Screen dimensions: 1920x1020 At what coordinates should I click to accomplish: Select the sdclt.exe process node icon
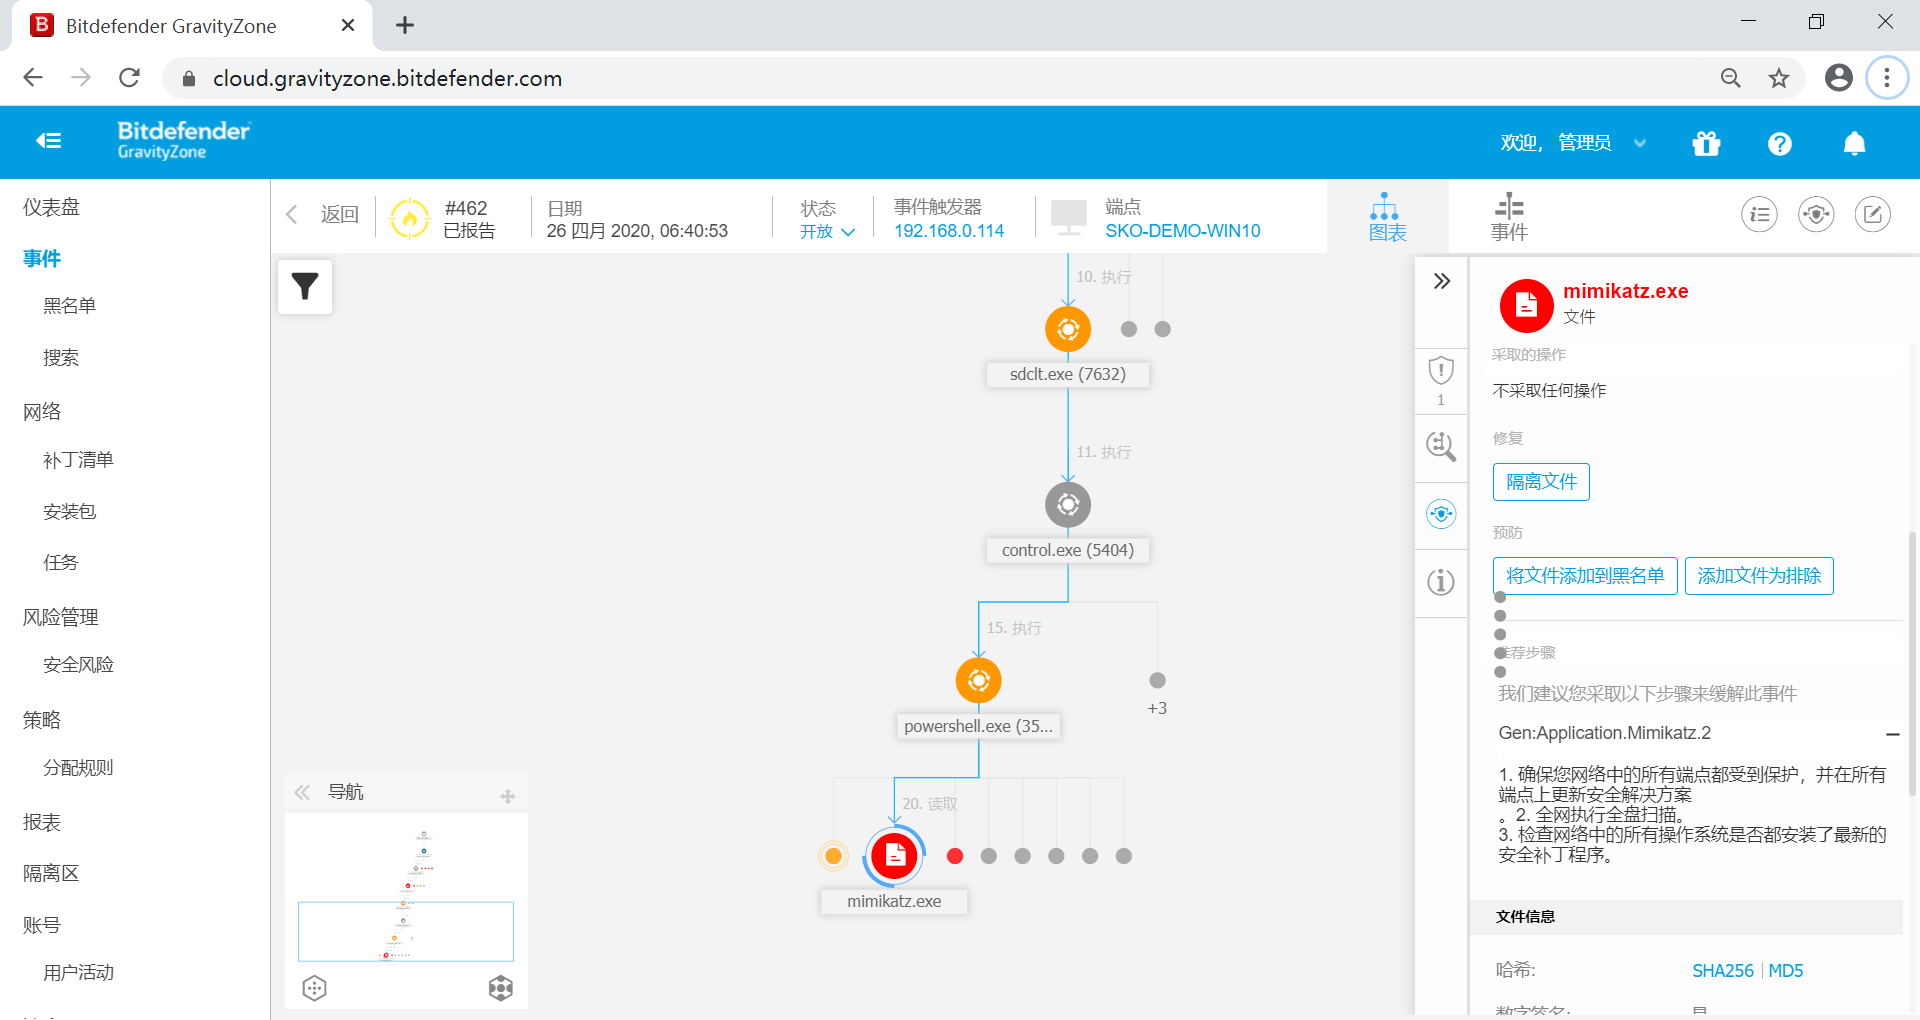(x=1068, y=329)
